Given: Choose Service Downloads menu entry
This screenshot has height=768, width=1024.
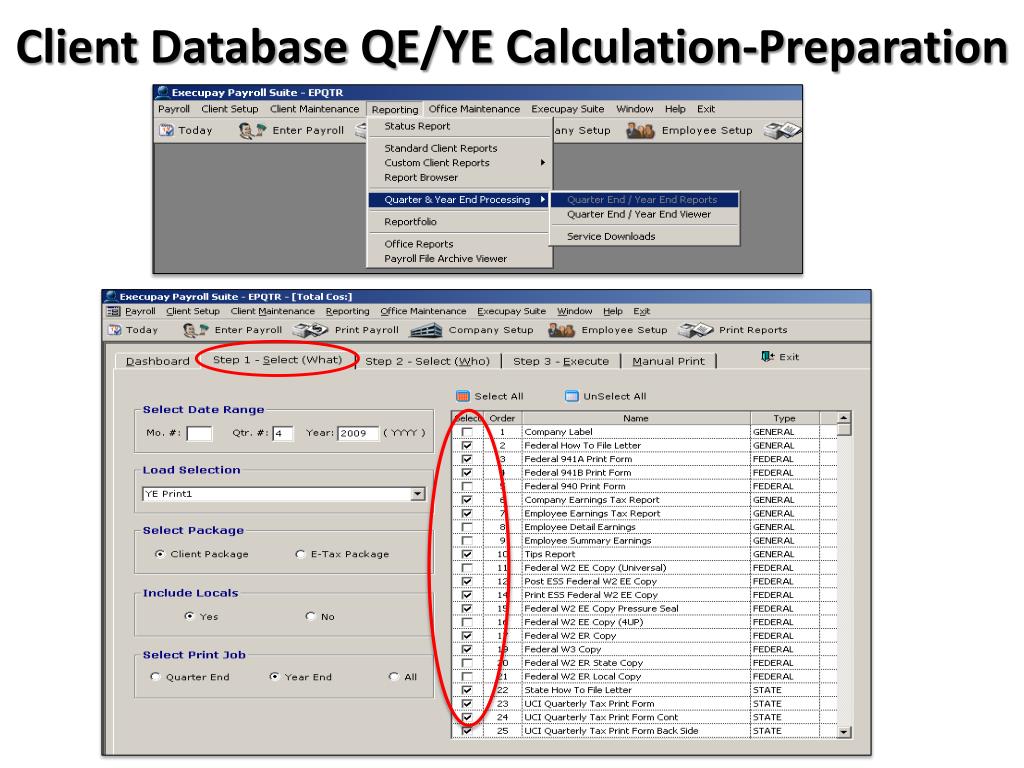Looking at the screenshot, I should [x=611, y=236].
